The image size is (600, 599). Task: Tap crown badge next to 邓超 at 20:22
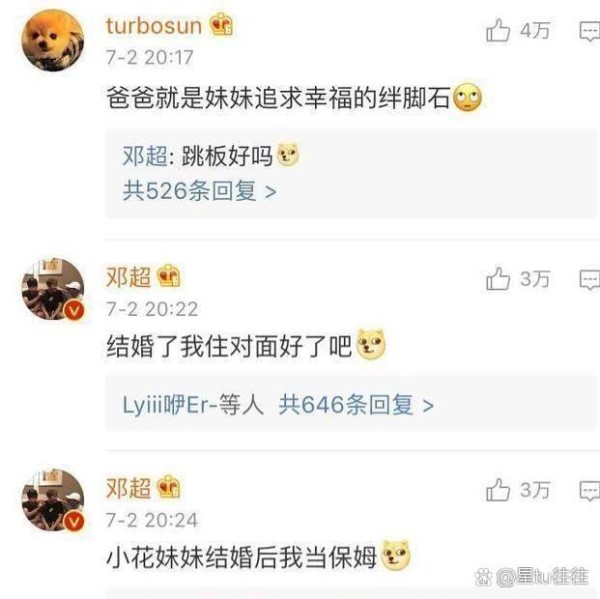tap(169, 276)
